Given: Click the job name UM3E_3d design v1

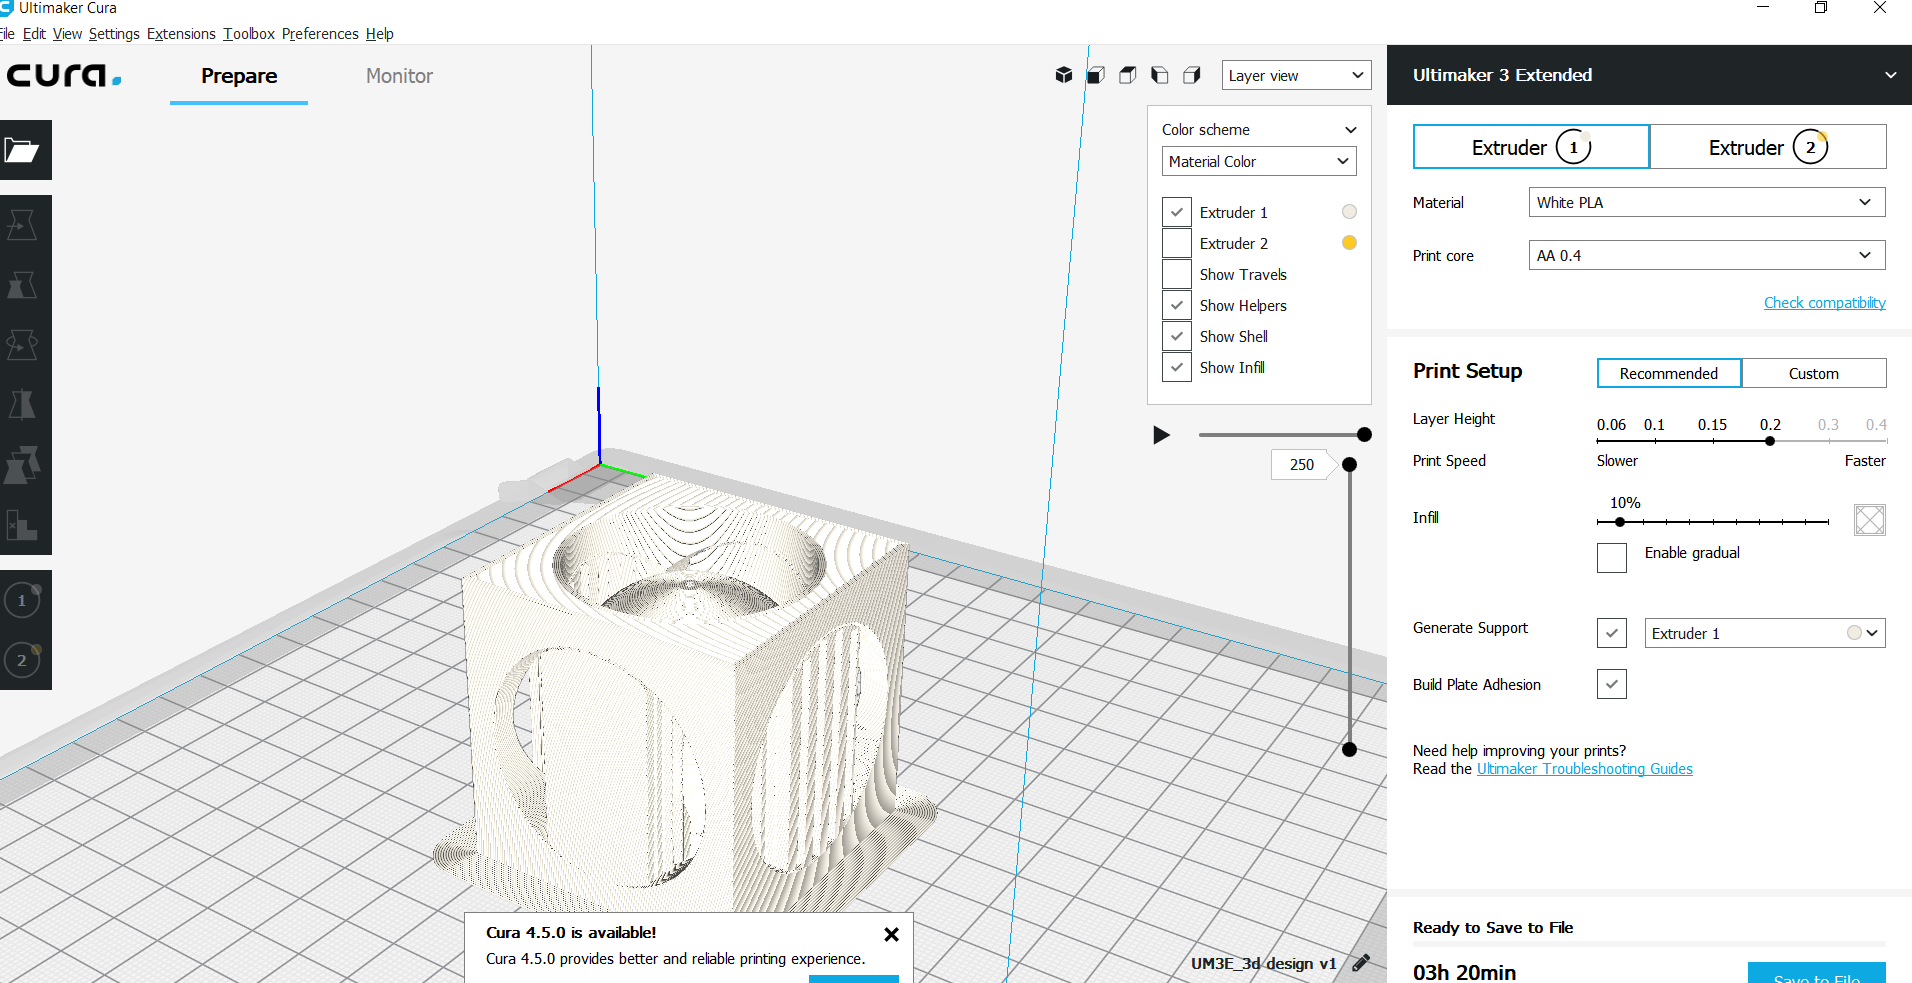Looking at the screenshot, I should click(x=1263, y=963).
